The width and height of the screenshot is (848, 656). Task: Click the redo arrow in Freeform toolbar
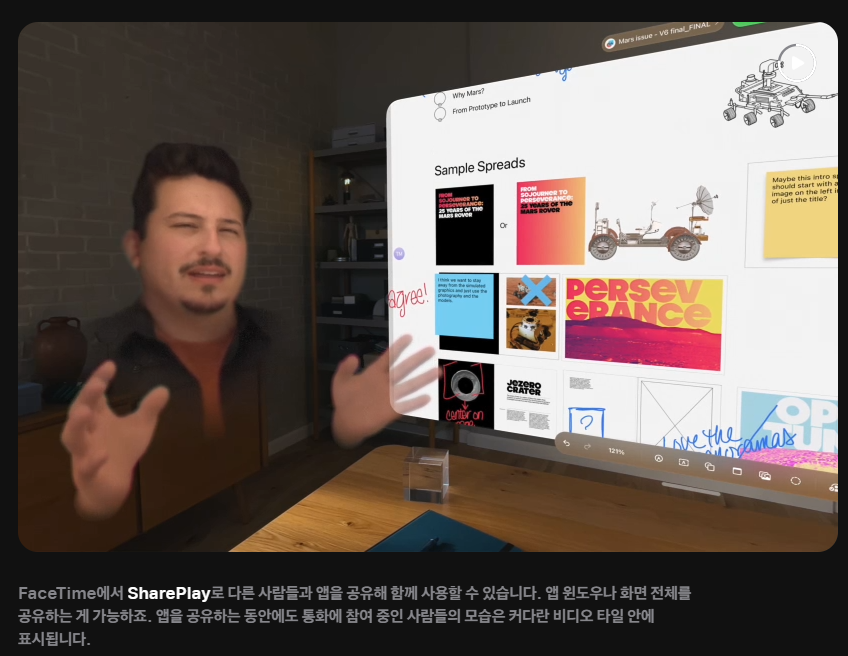[587, 447]
